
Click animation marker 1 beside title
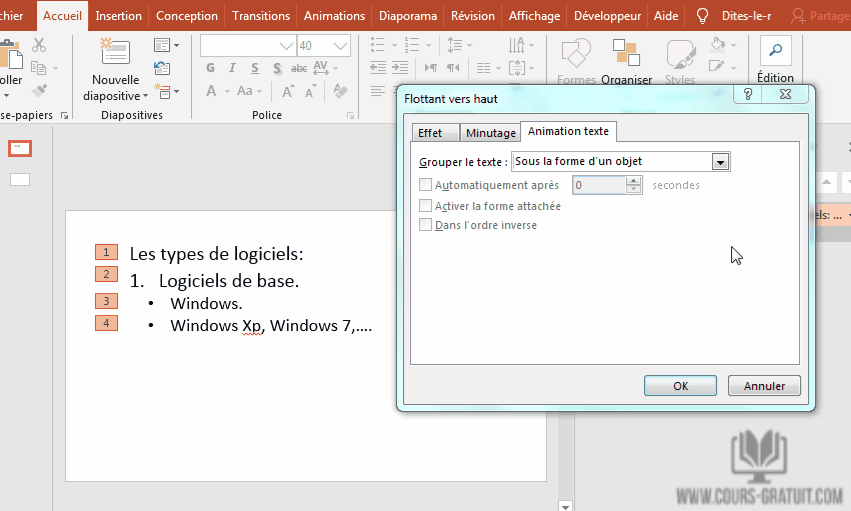[x=106, y=252]
